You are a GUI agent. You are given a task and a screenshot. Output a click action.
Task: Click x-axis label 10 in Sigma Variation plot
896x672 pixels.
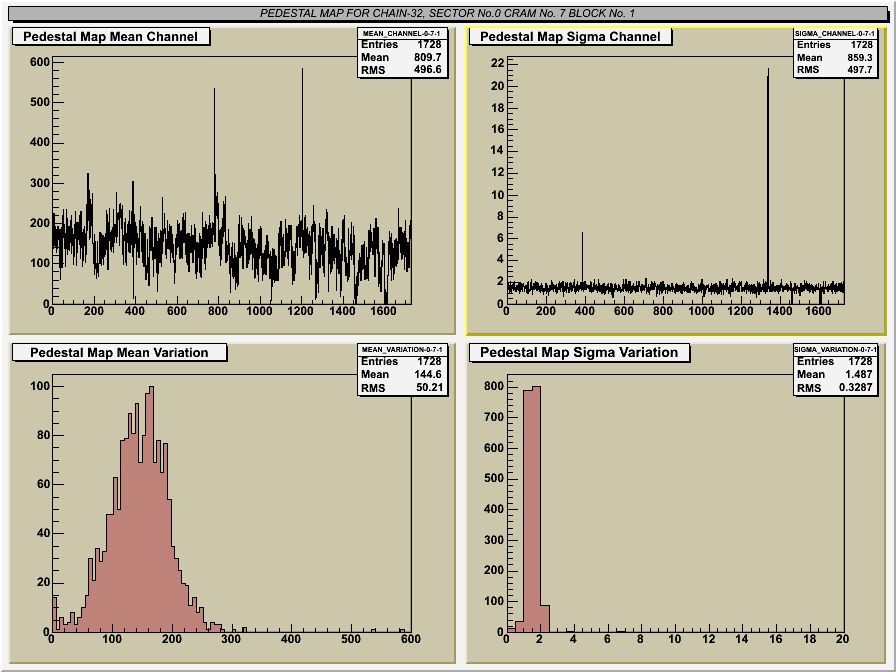(x=675, y=639)
